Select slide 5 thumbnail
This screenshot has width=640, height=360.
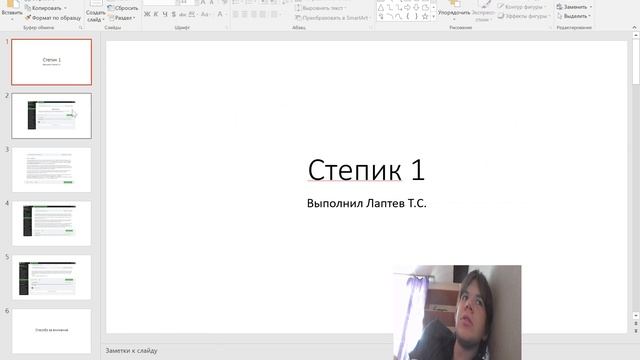[51, 277]
